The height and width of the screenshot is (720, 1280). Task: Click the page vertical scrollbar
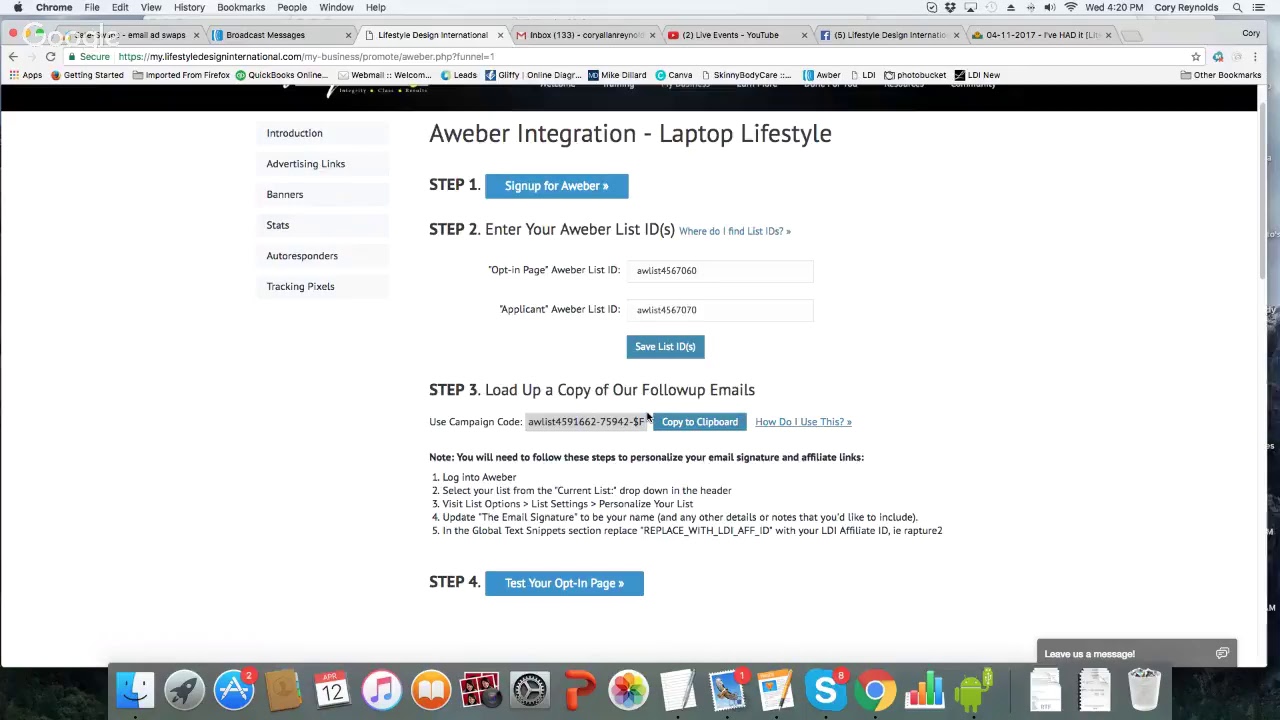coord(1263,190)
